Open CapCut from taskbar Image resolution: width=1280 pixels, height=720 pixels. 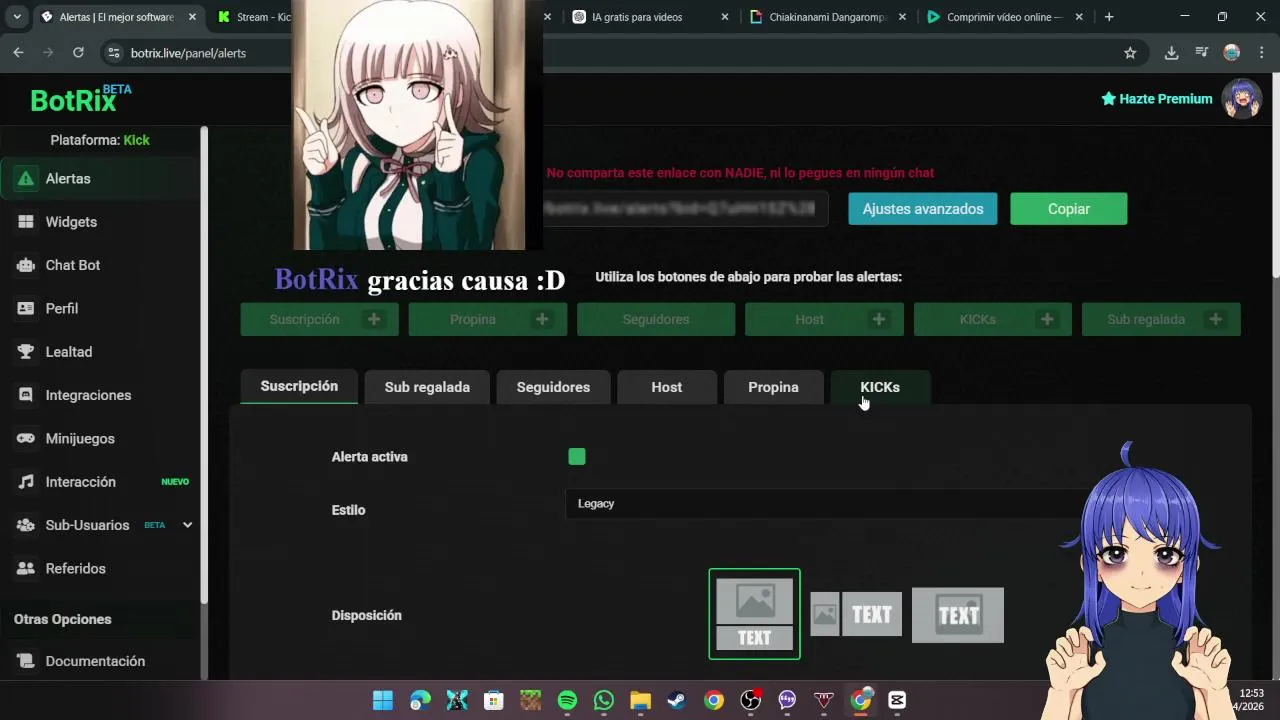pos(897,700)
